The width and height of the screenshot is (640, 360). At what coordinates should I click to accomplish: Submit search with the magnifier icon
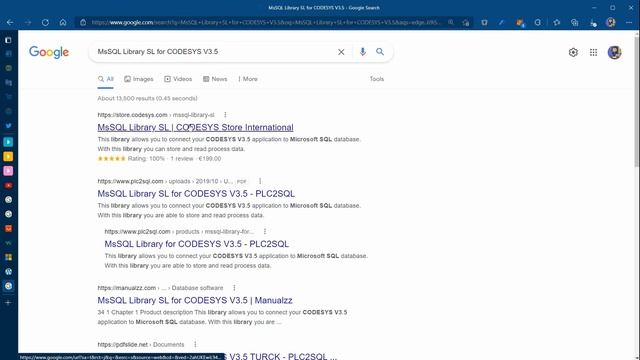click(380, 52)
